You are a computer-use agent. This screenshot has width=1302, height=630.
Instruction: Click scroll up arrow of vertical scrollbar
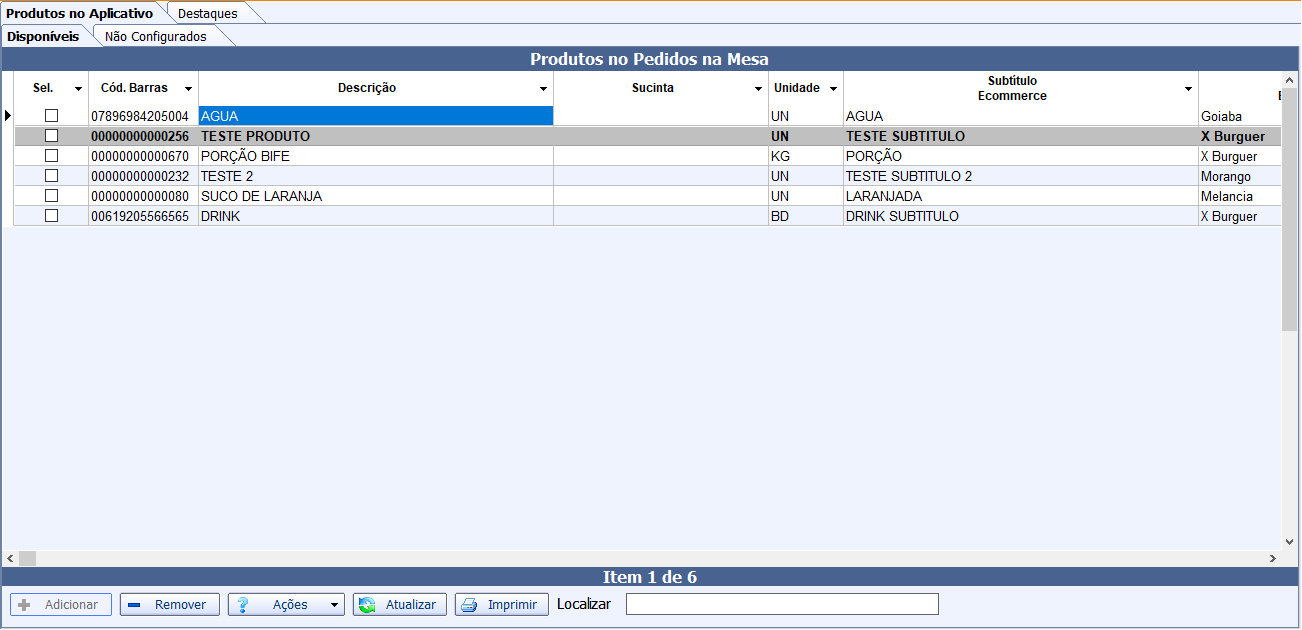point(1289,80)
